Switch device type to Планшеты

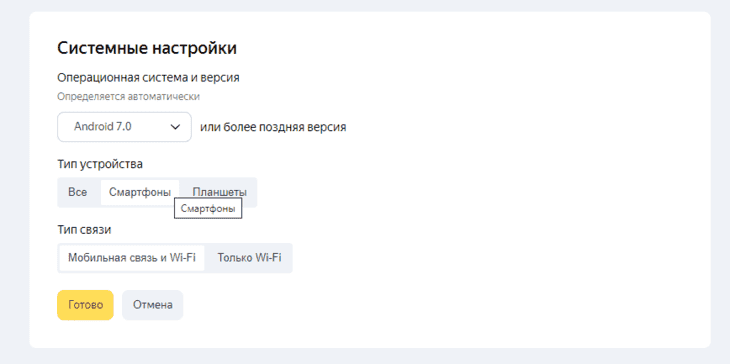pos(219,192)
